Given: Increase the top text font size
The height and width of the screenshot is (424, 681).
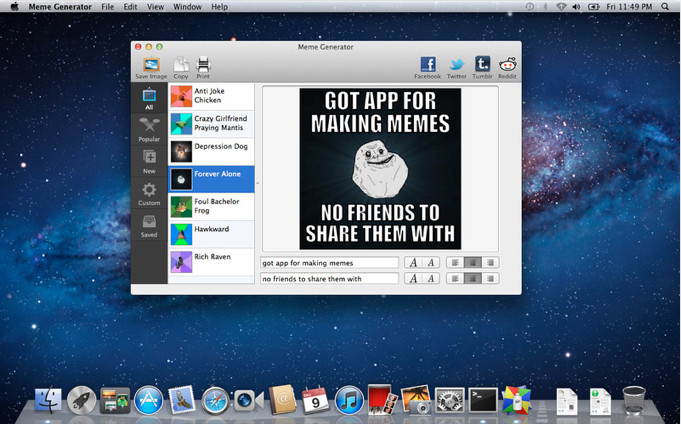Looking at the screenshot, I should click(x=413, y=262).
